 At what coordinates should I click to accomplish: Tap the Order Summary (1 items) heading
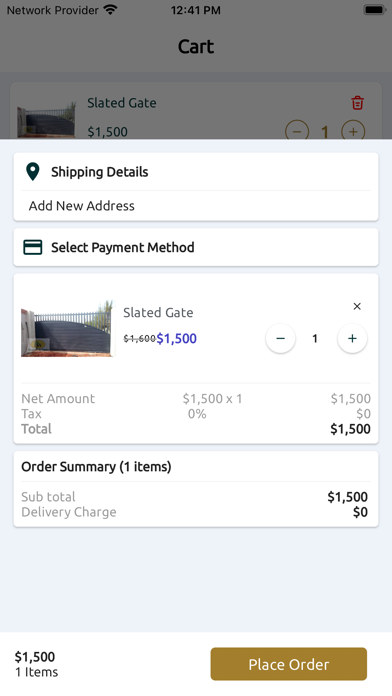(x=96, y=467)
